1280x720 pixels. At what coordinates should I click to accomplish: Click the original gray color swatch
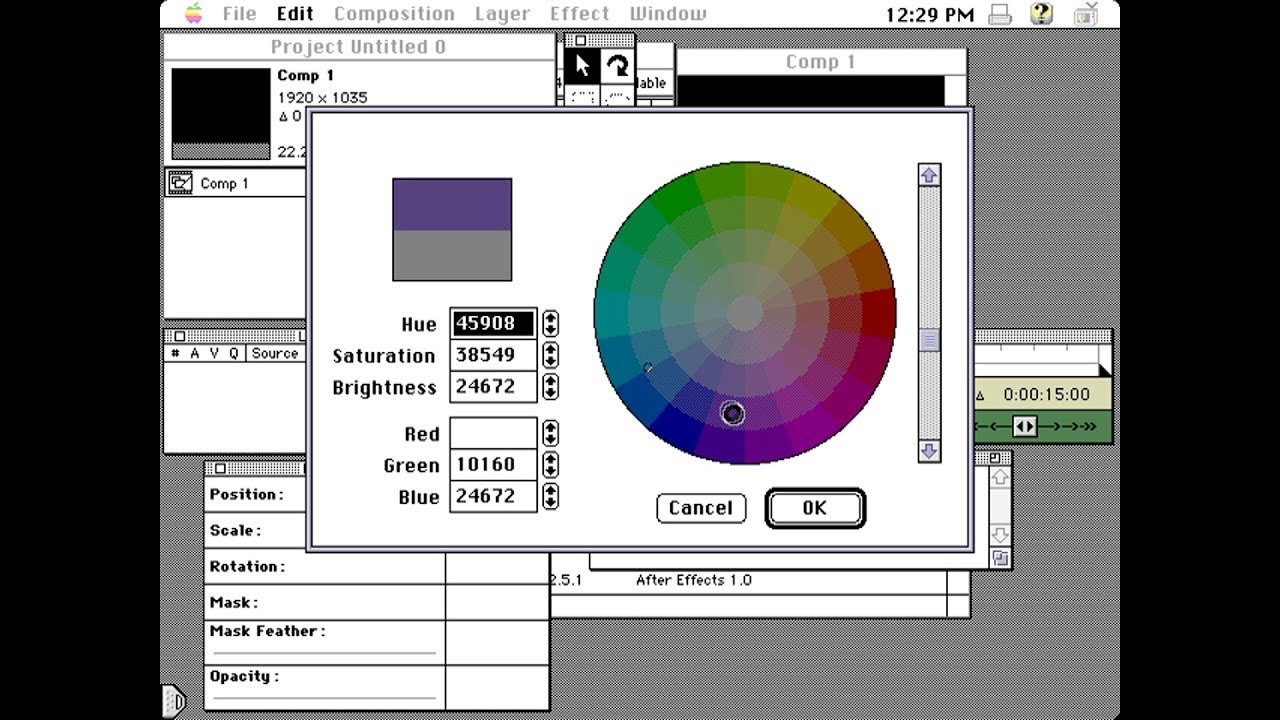click(452, 256)
